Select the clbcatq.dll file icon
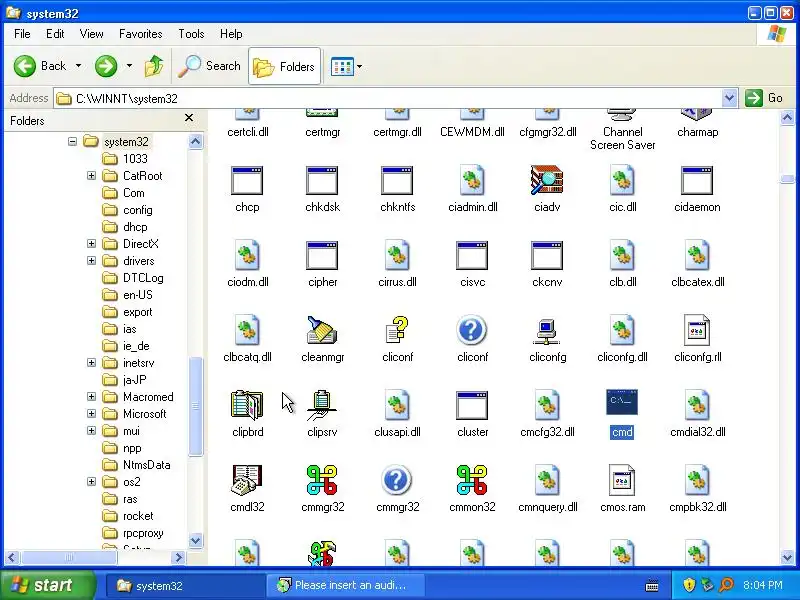This screenshot has width=800, height=600. point(247,330)
